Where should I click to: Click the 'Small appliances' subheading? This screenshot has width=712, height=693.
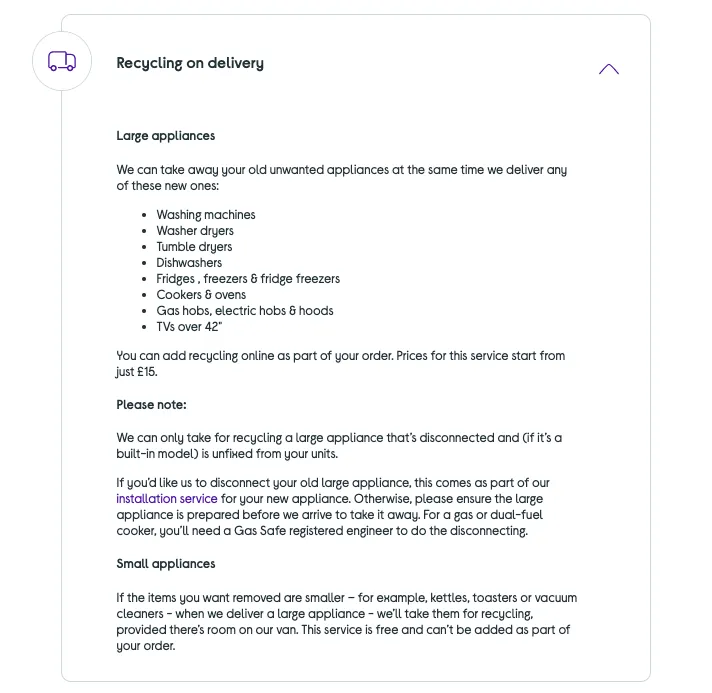(x=166, y=564)
